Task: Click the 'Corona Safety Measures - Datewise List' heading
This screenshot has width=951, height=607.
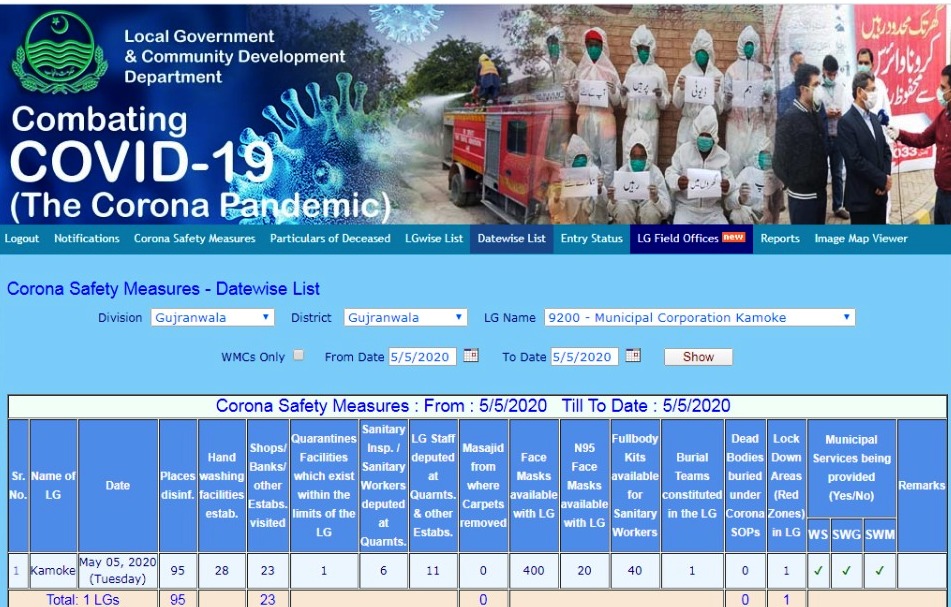Action: pos(163,289)
